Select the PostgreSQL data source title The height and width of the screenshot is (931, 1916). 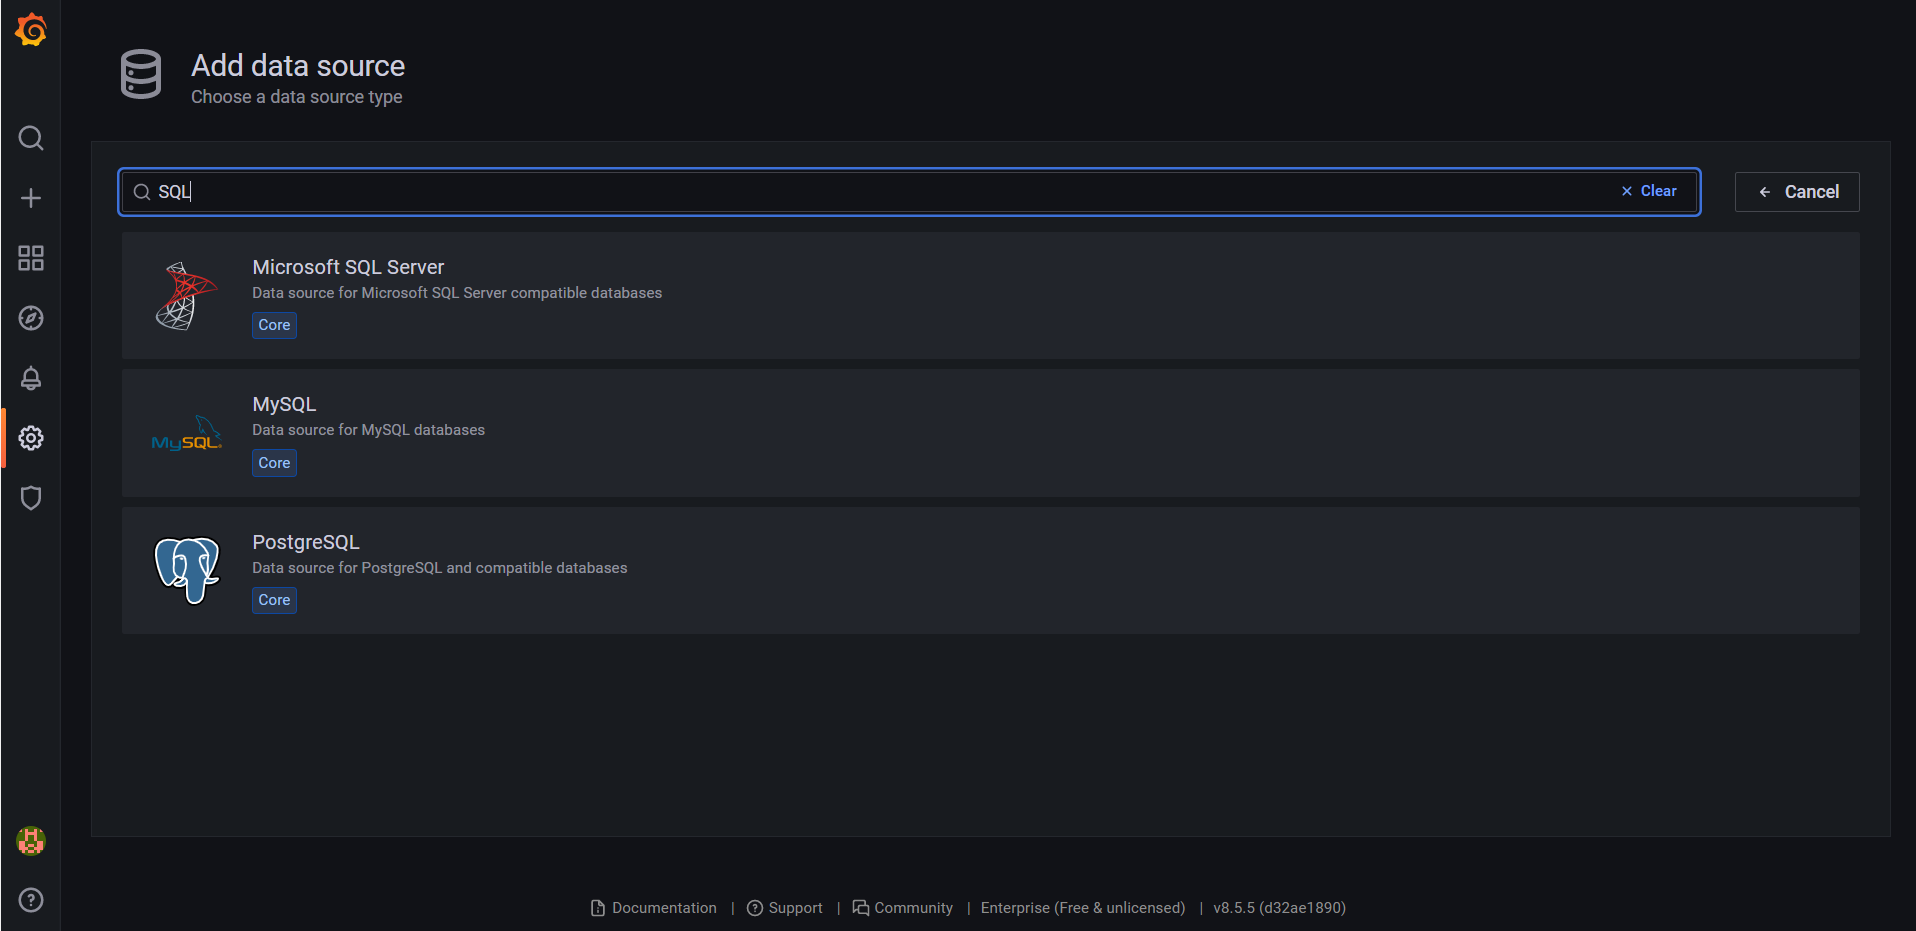(306, 542)
